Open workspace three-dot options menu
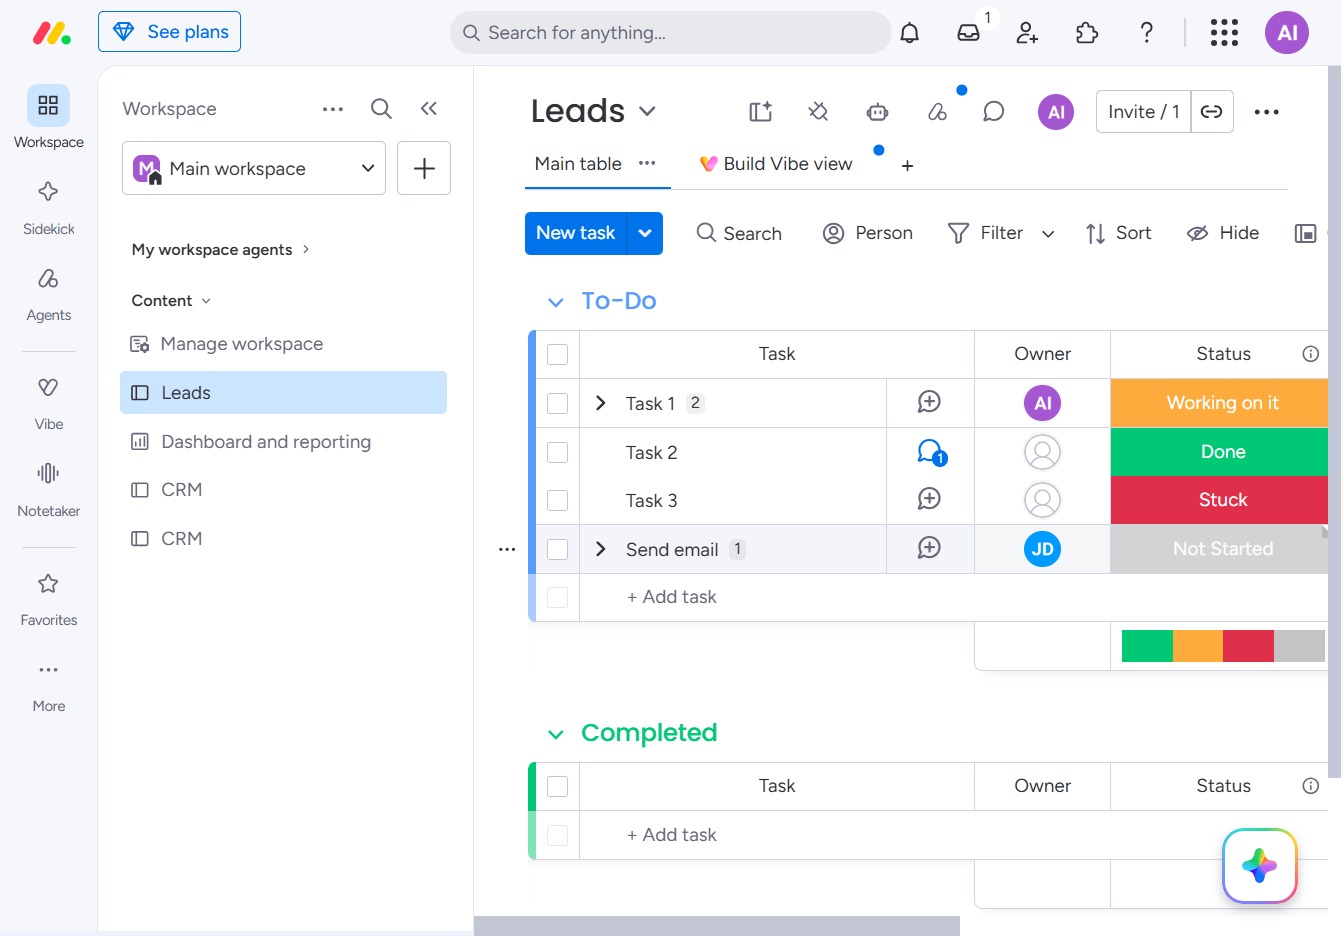Image resolution: width=1341 pixels, height=936 pixels. coord(333,109)
